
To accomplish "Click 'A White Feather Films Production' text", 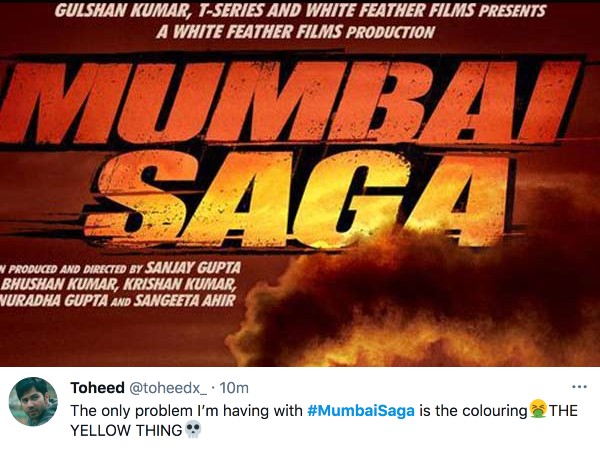I will (295, 32).
